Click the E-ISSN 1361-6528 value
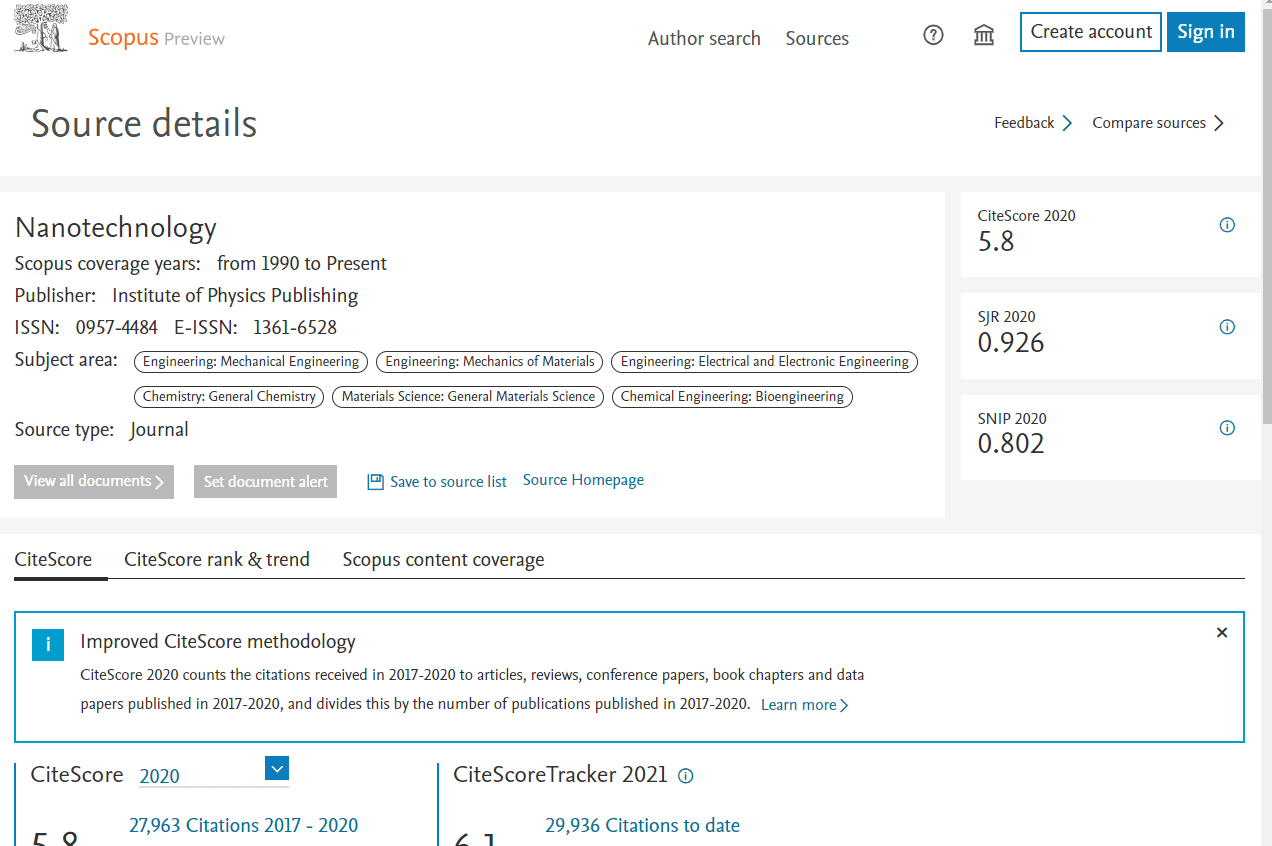This screenshot has width=1272, height=846. tap(295, 328)
